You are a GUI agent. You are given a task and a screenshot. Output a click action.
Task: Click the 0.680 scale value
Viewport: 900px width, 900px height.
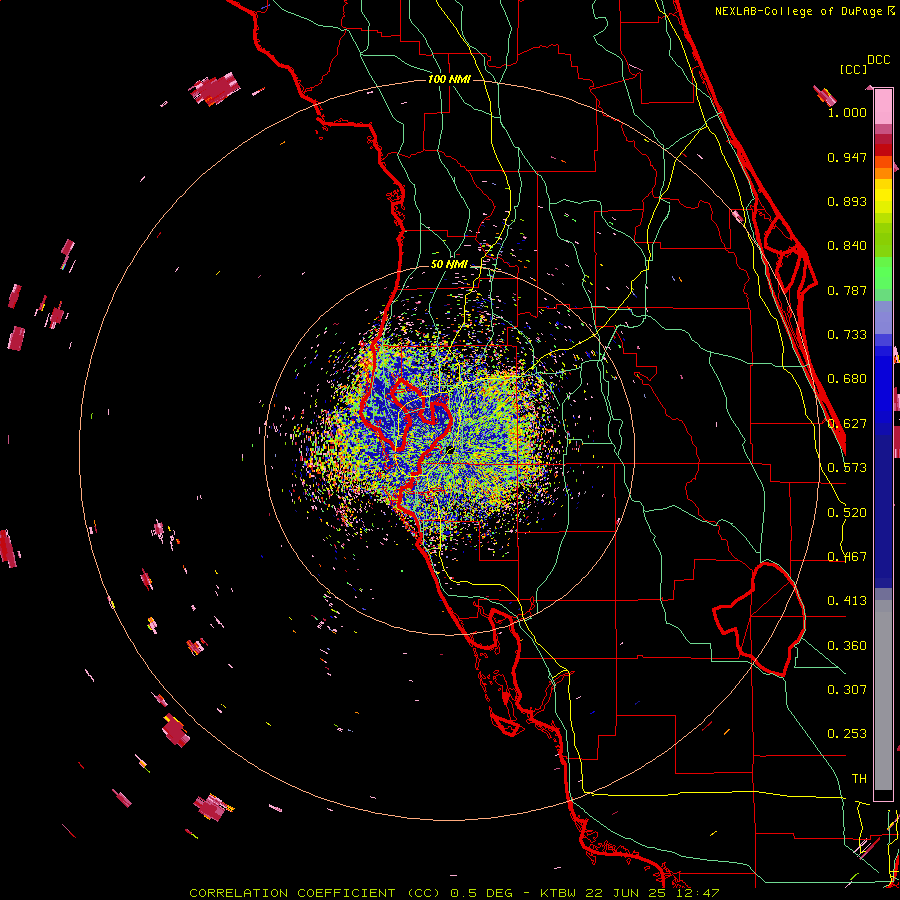pos(847,379)
